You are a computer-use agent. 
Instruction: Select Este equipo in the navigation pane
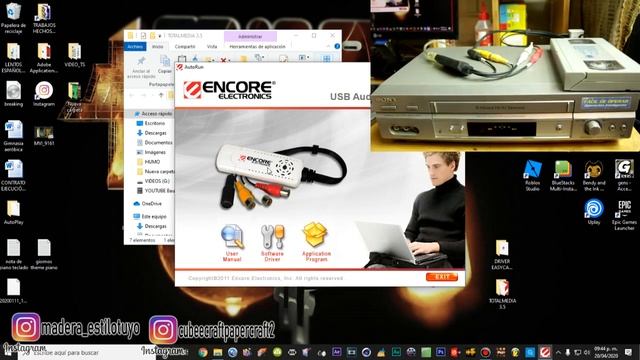[150, 216]
